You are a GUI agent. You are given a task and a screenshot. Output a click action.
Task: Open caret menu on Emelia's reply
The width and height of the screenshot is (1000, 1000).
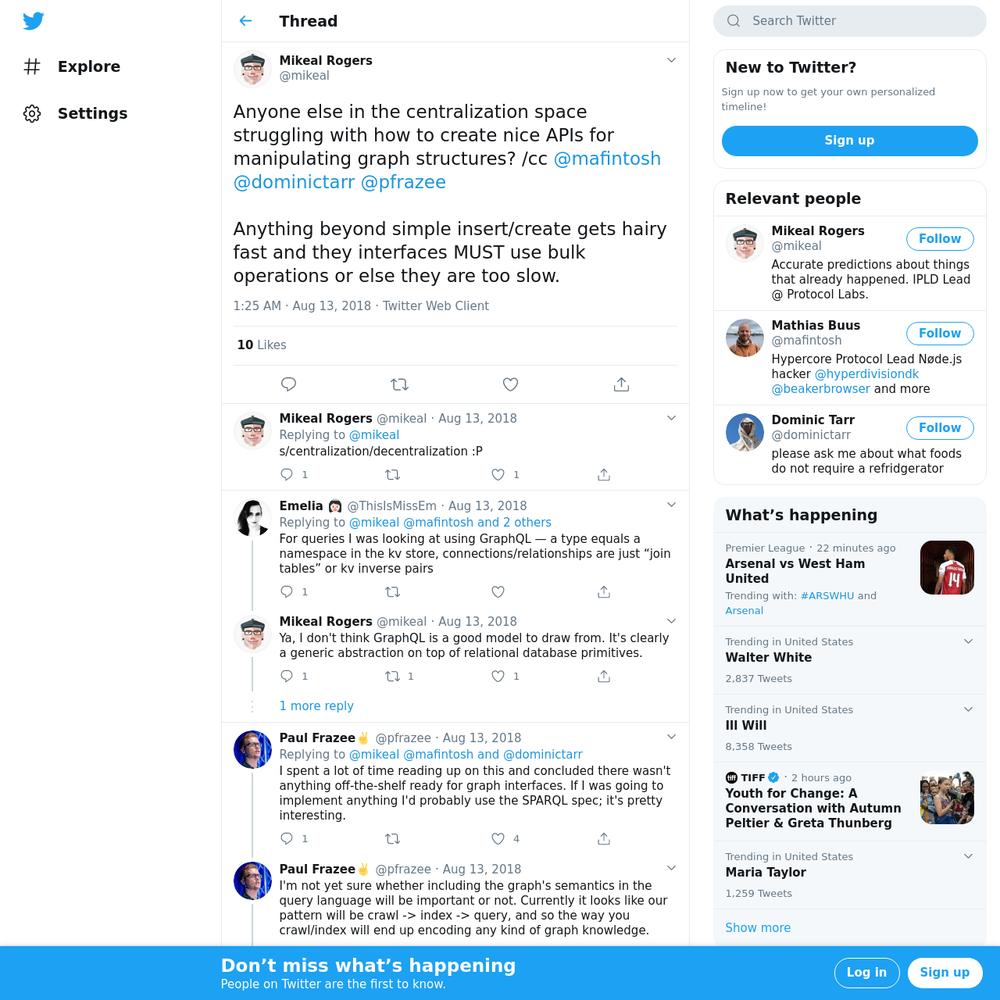click(x=671, y=505)
